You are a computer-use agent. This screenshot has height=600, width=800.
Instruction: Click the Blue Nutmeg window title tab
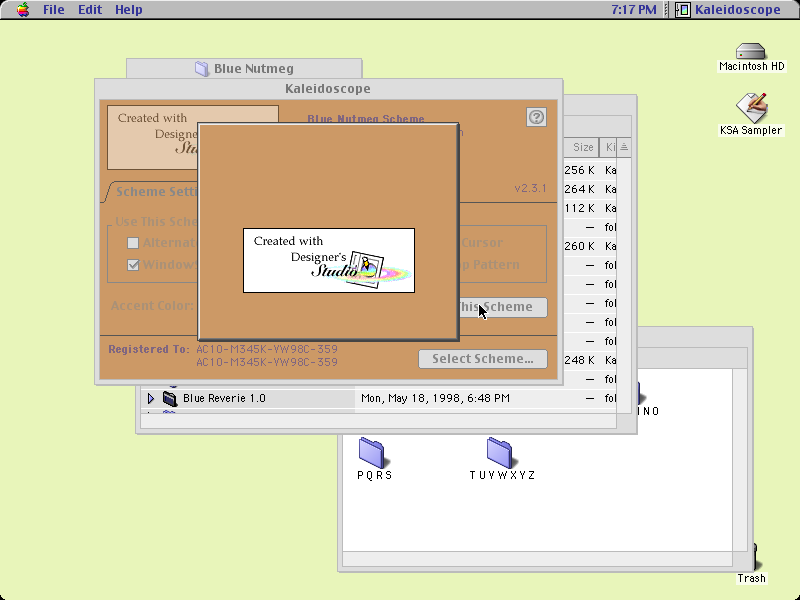(x=244, y=68)
